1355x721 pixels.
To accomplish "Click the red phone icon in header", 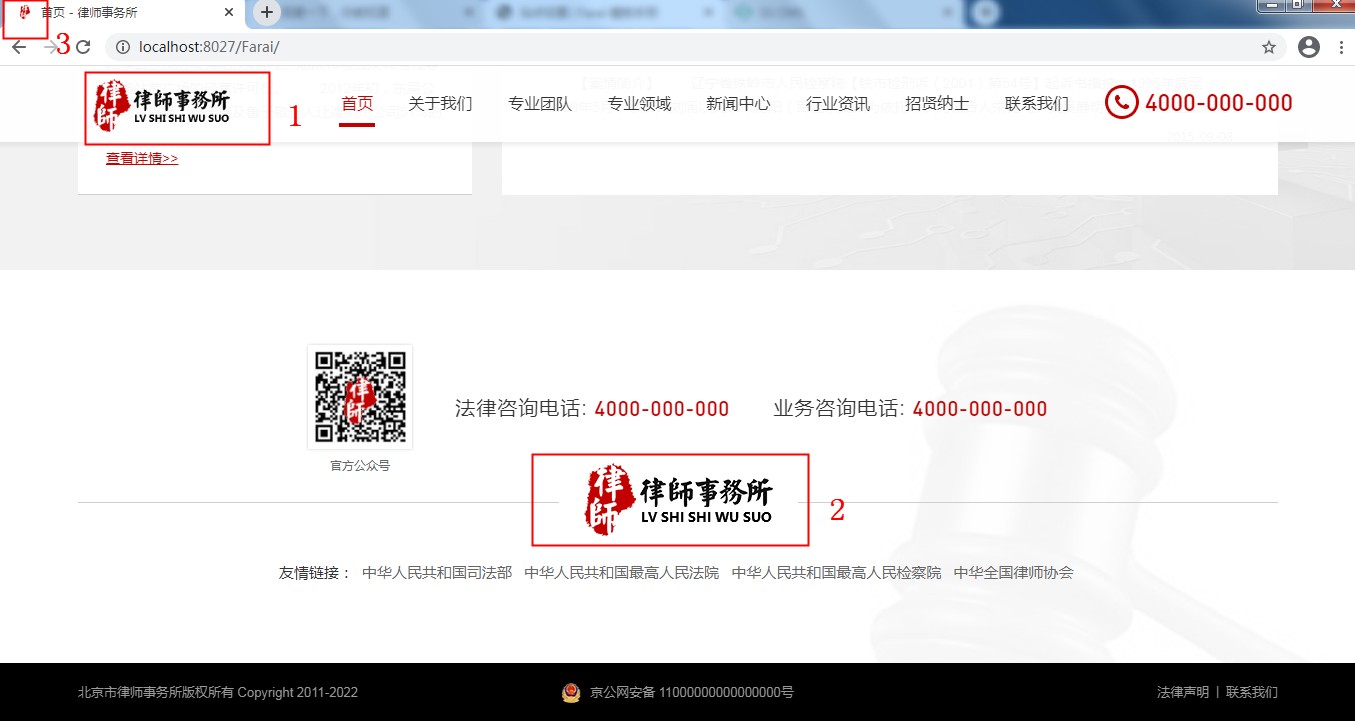I will point(1121,102).
